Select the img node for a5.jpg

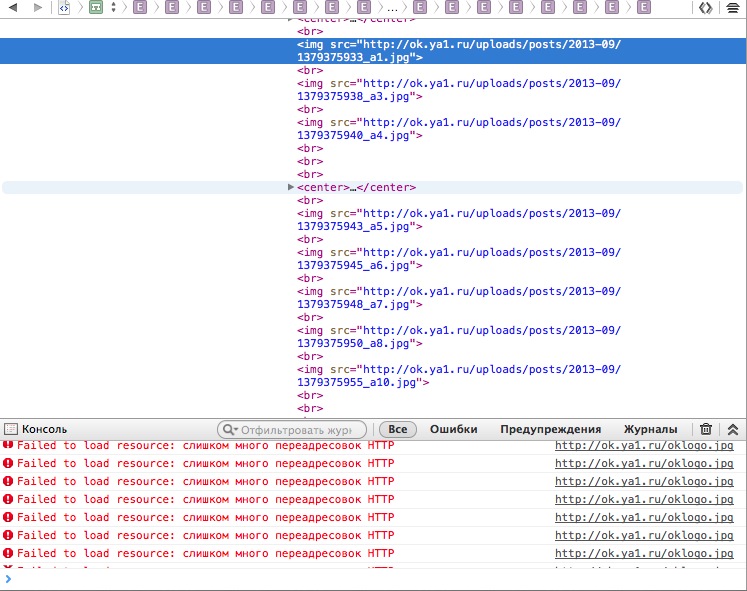pyautogui.click(x=458, y=220)
